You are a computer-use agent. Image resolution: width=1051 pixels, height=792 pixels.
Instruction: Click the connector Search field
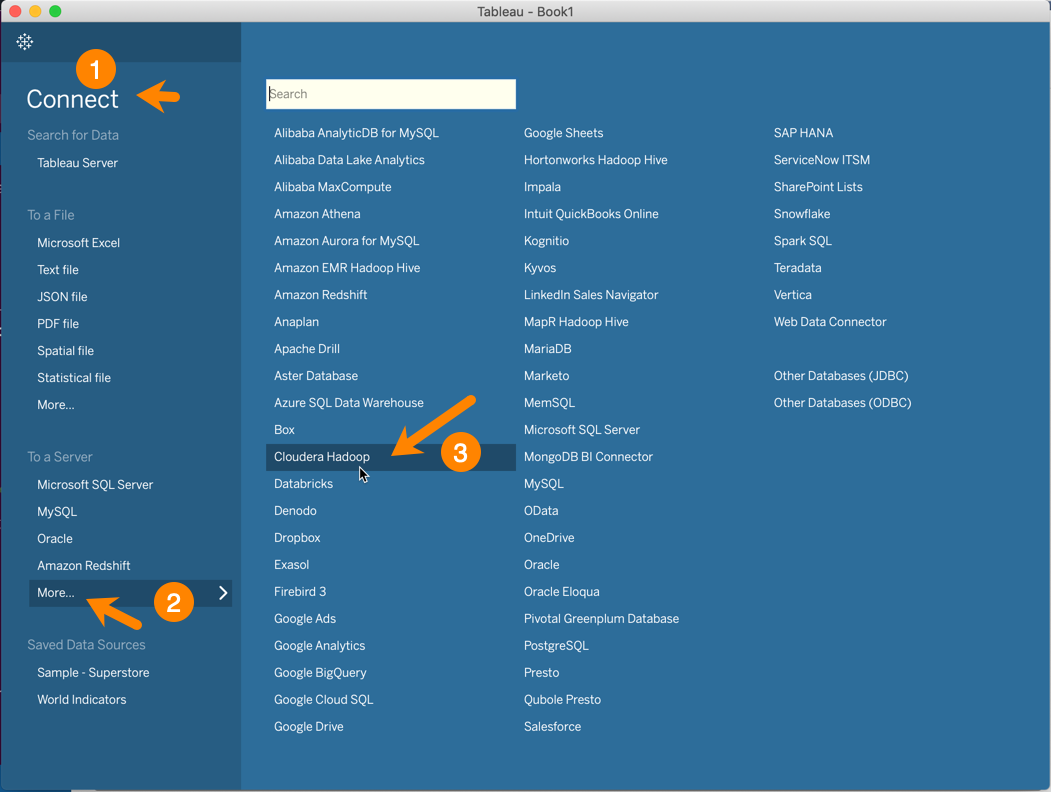tap(390, 93)
